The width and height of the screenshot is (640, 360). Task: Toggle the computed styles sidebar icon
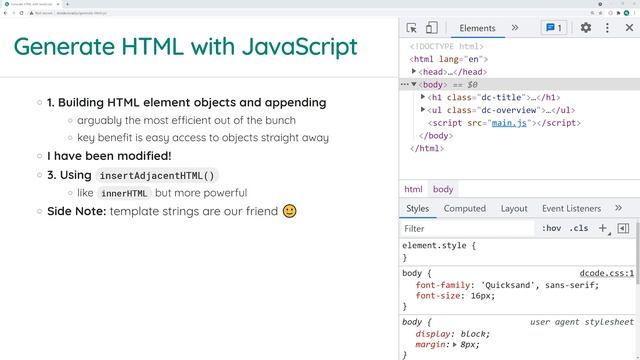click(623, 228)
